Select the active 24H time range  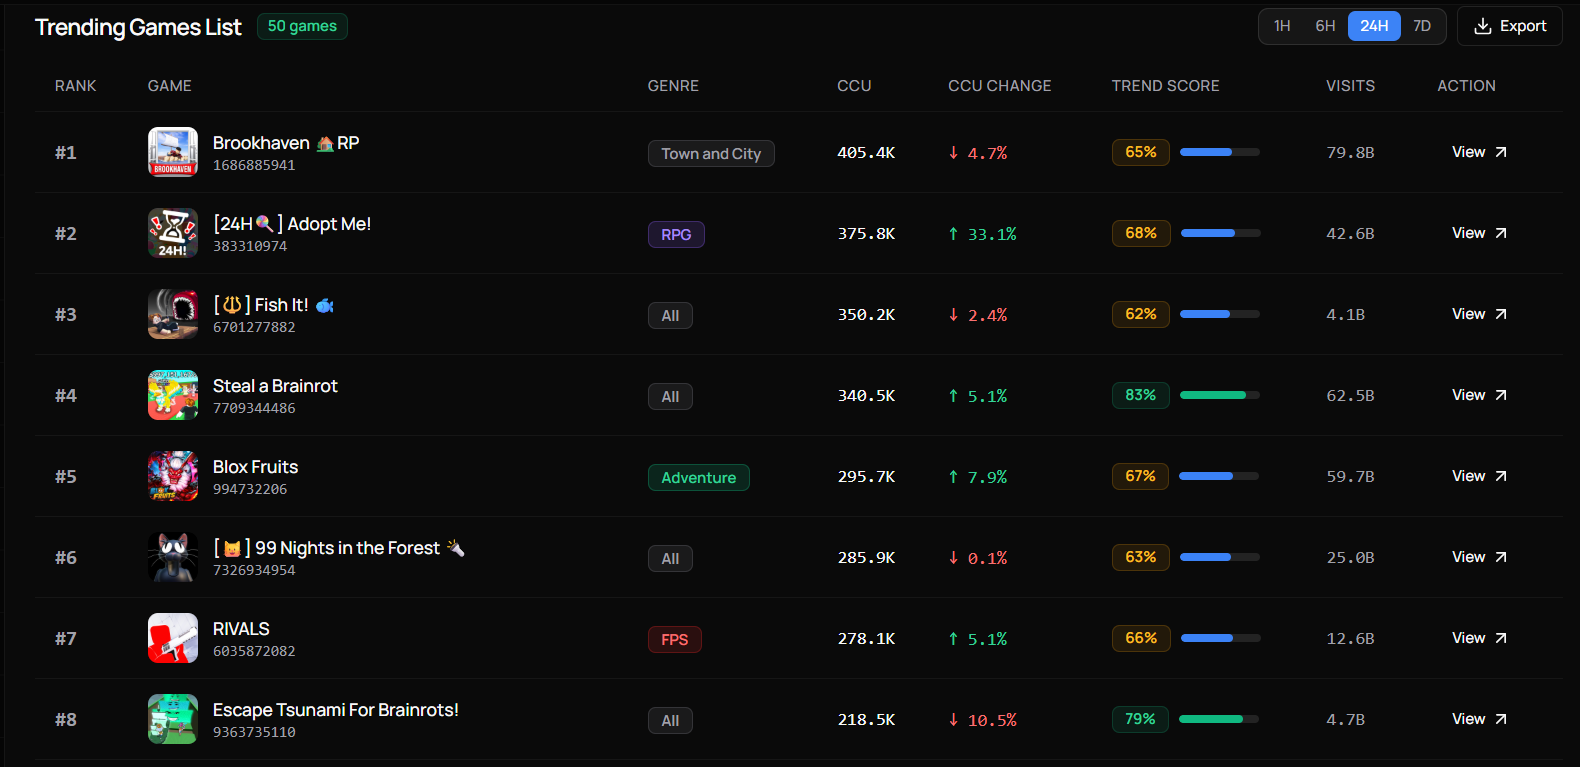coord(1374,26)
